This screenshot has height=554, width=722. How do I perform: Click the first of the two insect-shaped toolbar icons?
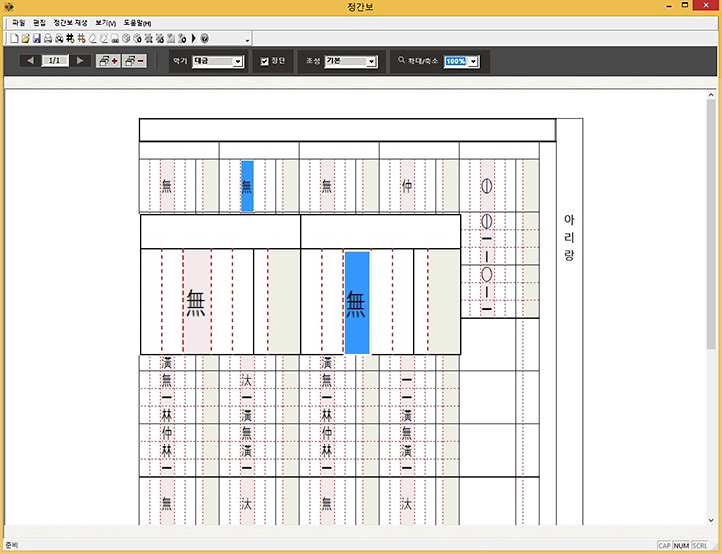coord(148,39)
